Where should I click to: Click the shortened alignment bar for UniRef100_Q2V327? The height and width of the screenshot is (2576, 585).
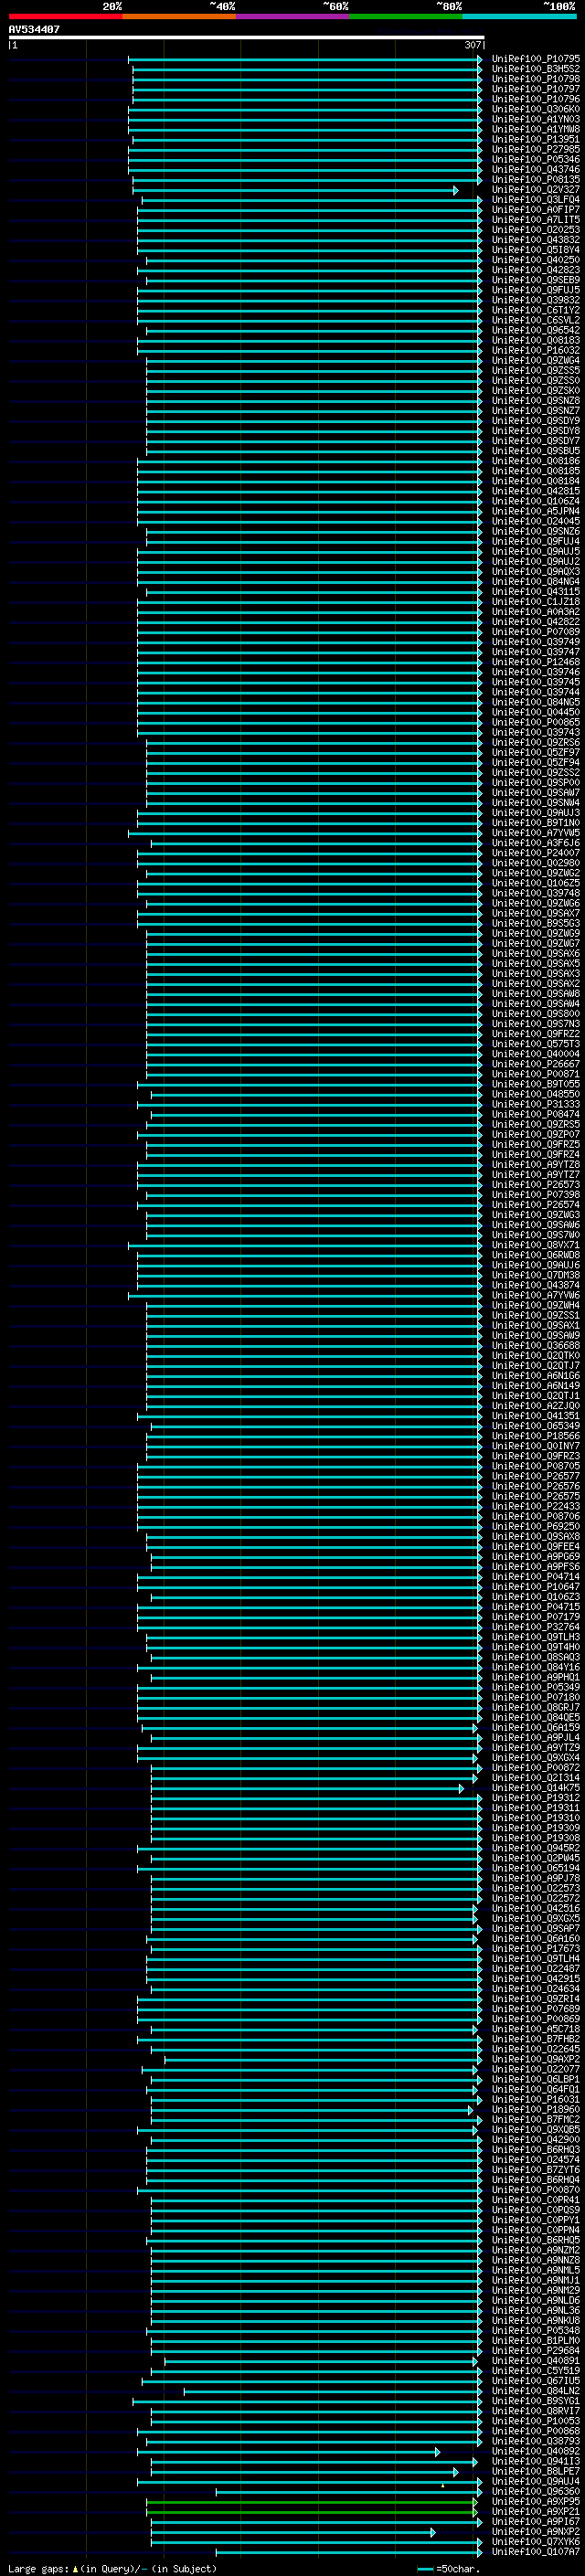pyautogui.click(x=295, y=190)
